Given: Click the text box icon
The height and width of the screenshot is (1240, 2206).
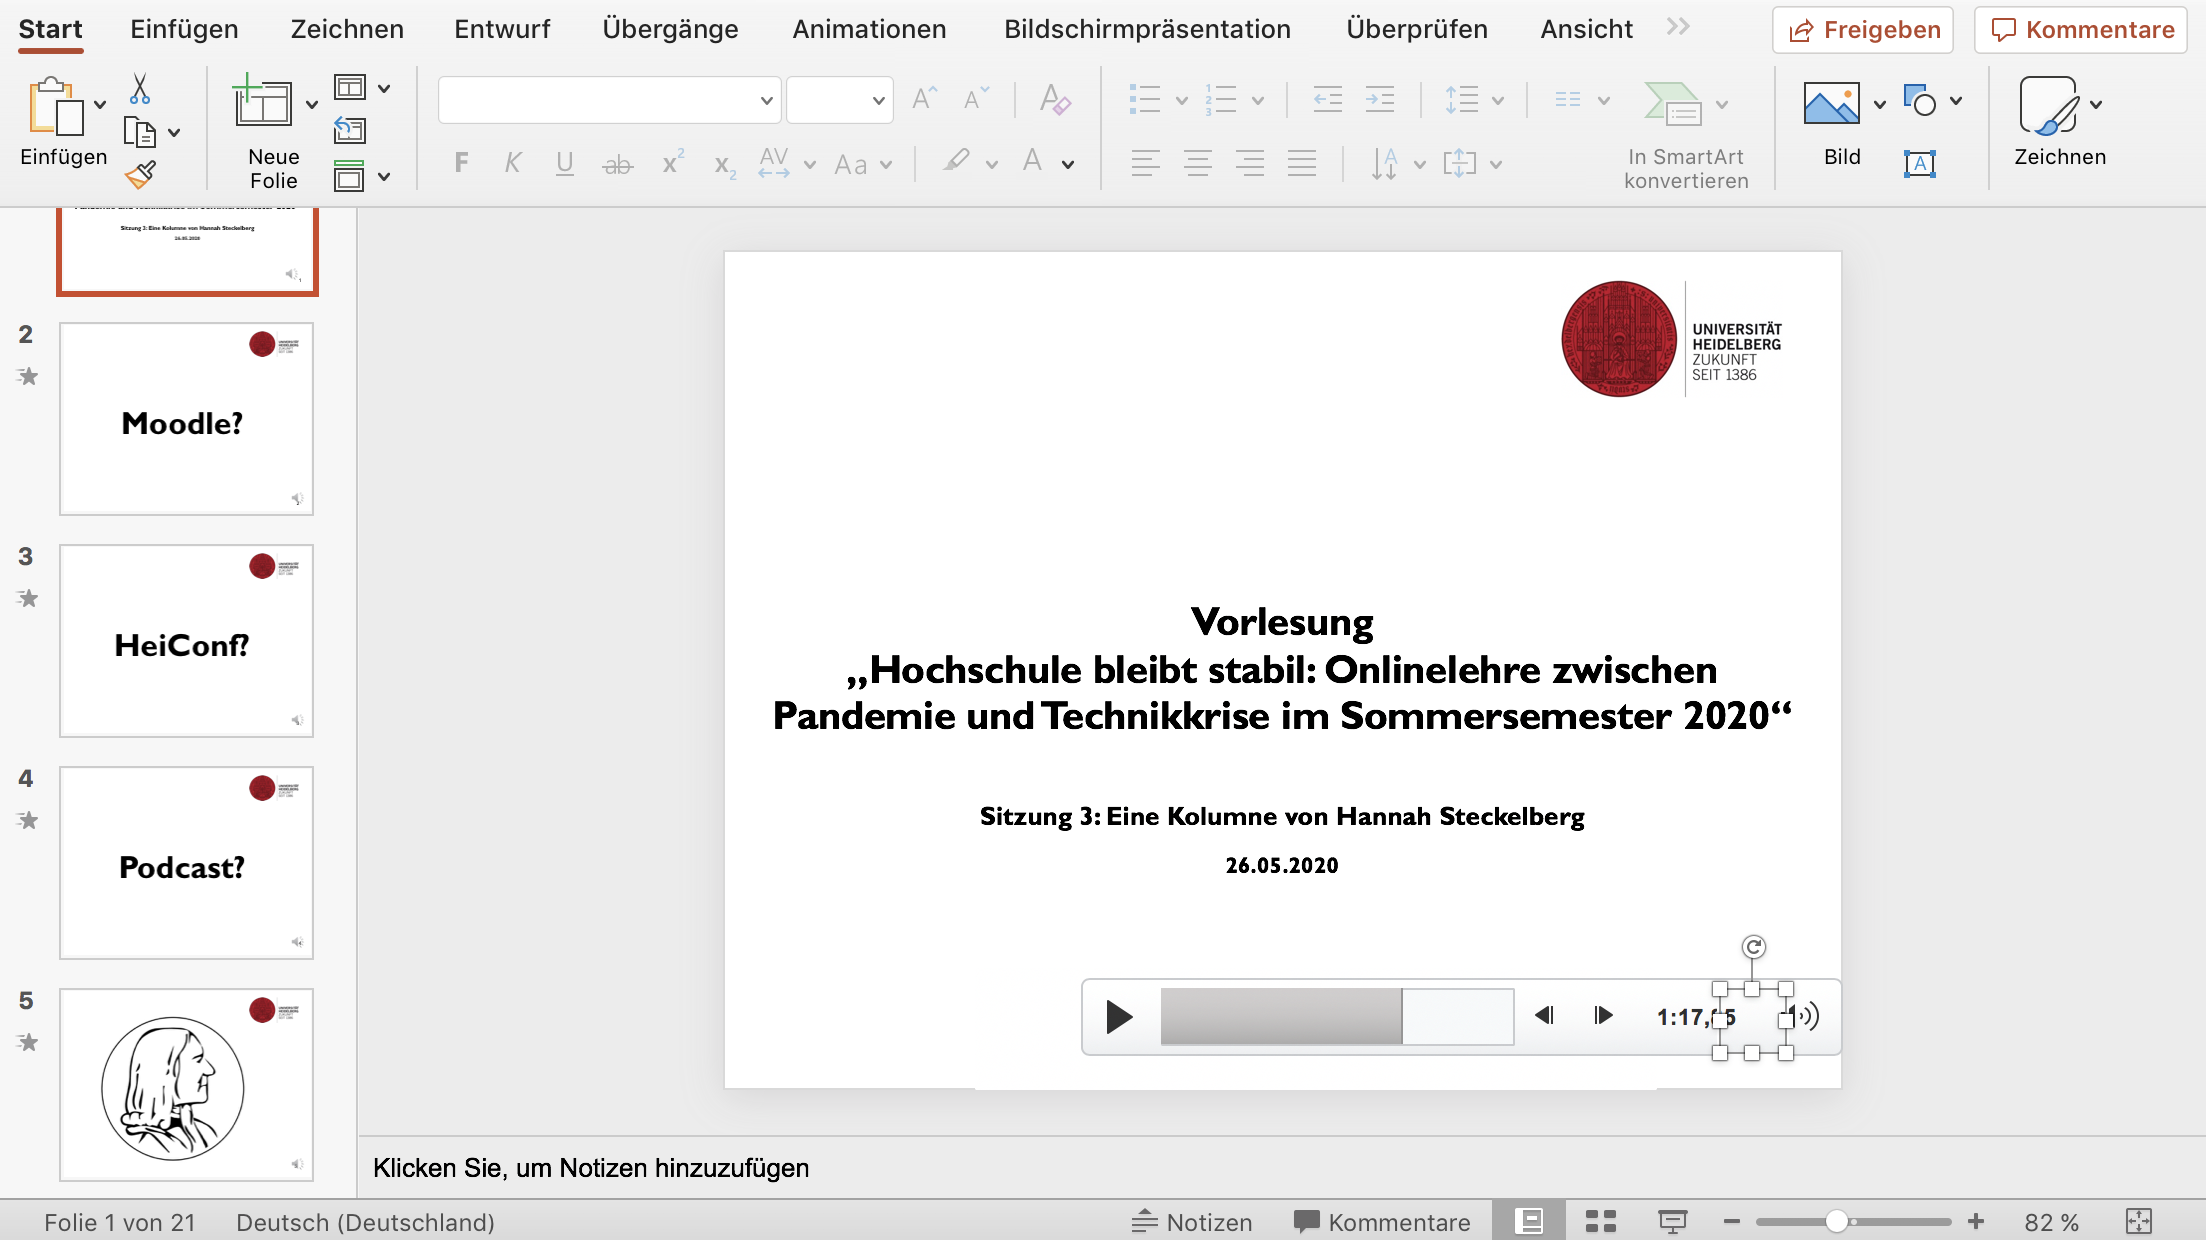Looking at the screenshot, I should tap(1919, 164).
